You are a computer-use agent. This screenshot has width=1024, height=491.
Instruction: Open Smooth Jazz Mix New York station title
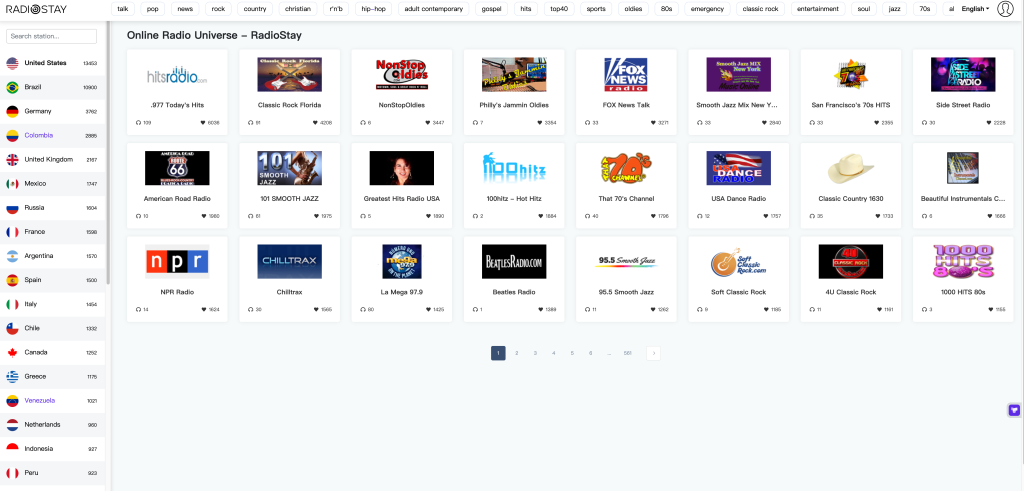pos(738,105)
